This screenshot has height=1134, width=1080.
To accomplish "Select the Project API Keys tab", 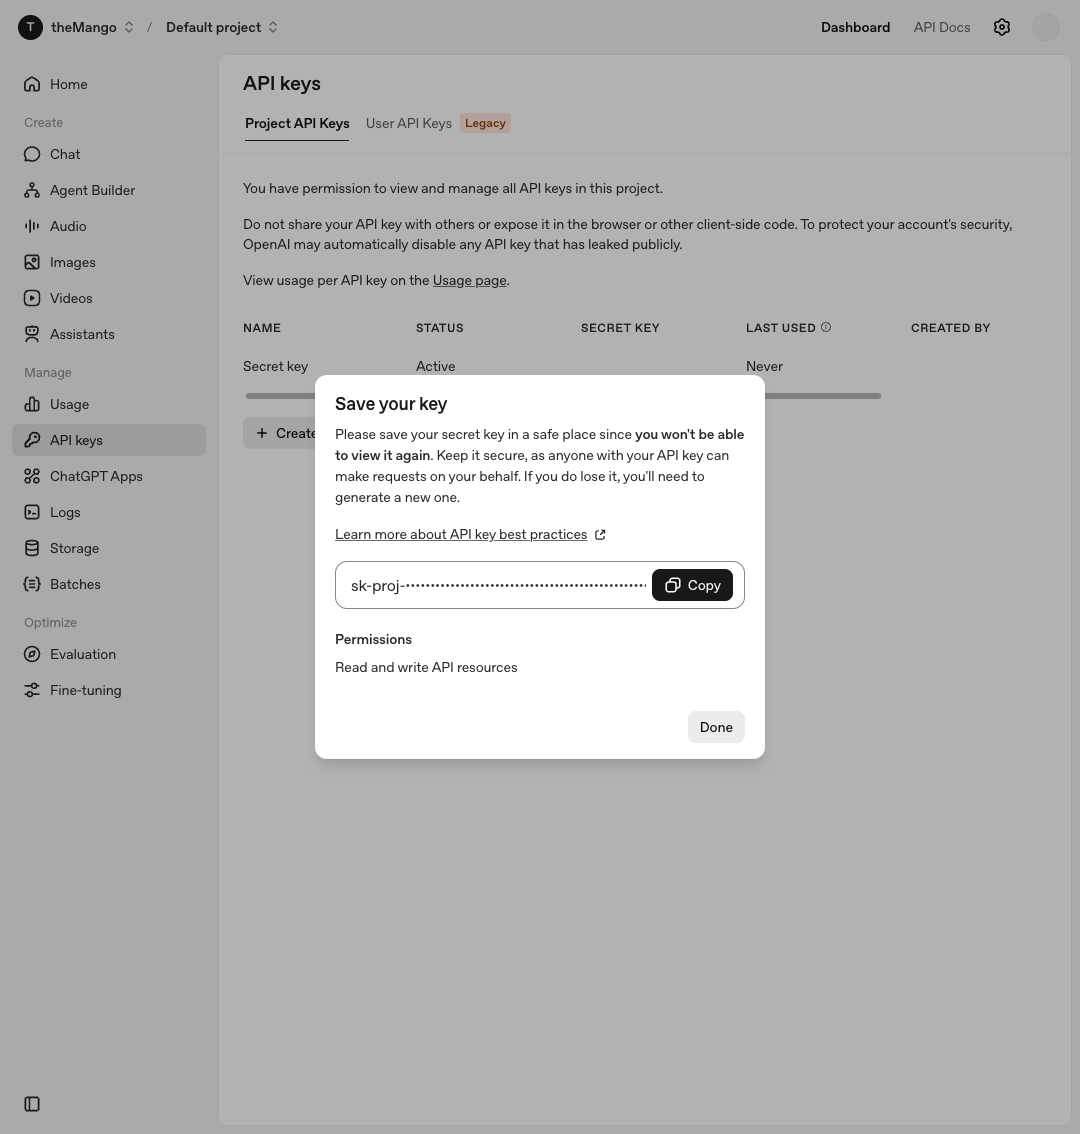I will tap(297, 124).
